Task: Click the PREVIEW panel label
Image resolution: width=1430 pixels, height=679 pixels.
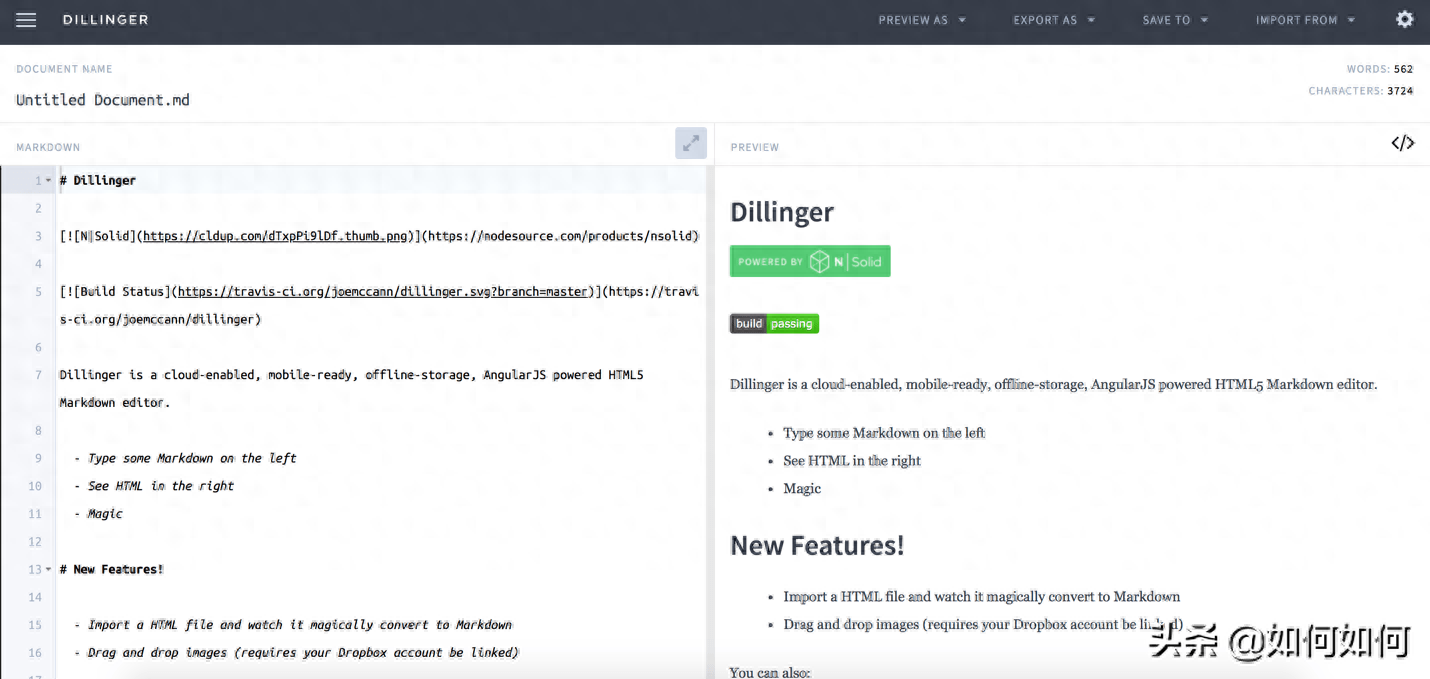Action: tap(755, 147)
